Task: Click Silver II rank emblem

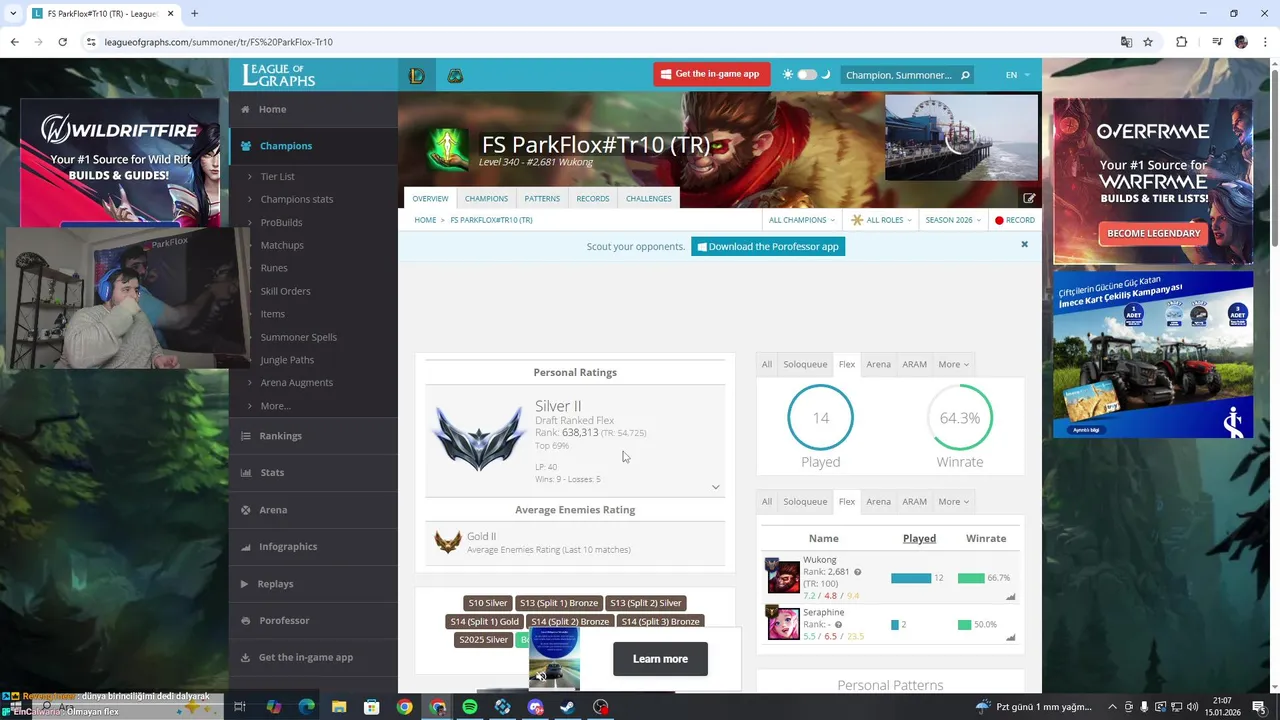Action: point(479,438)
